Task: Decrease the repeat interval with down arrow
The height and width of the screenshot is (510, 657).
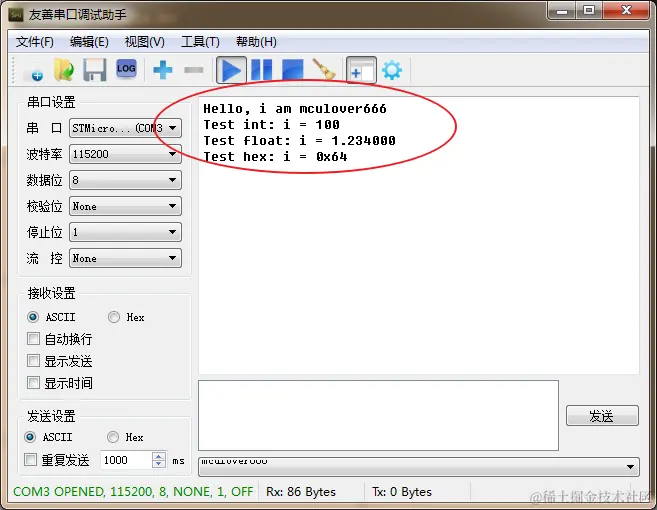Action: pyautogui.click(x=158, y=464)
